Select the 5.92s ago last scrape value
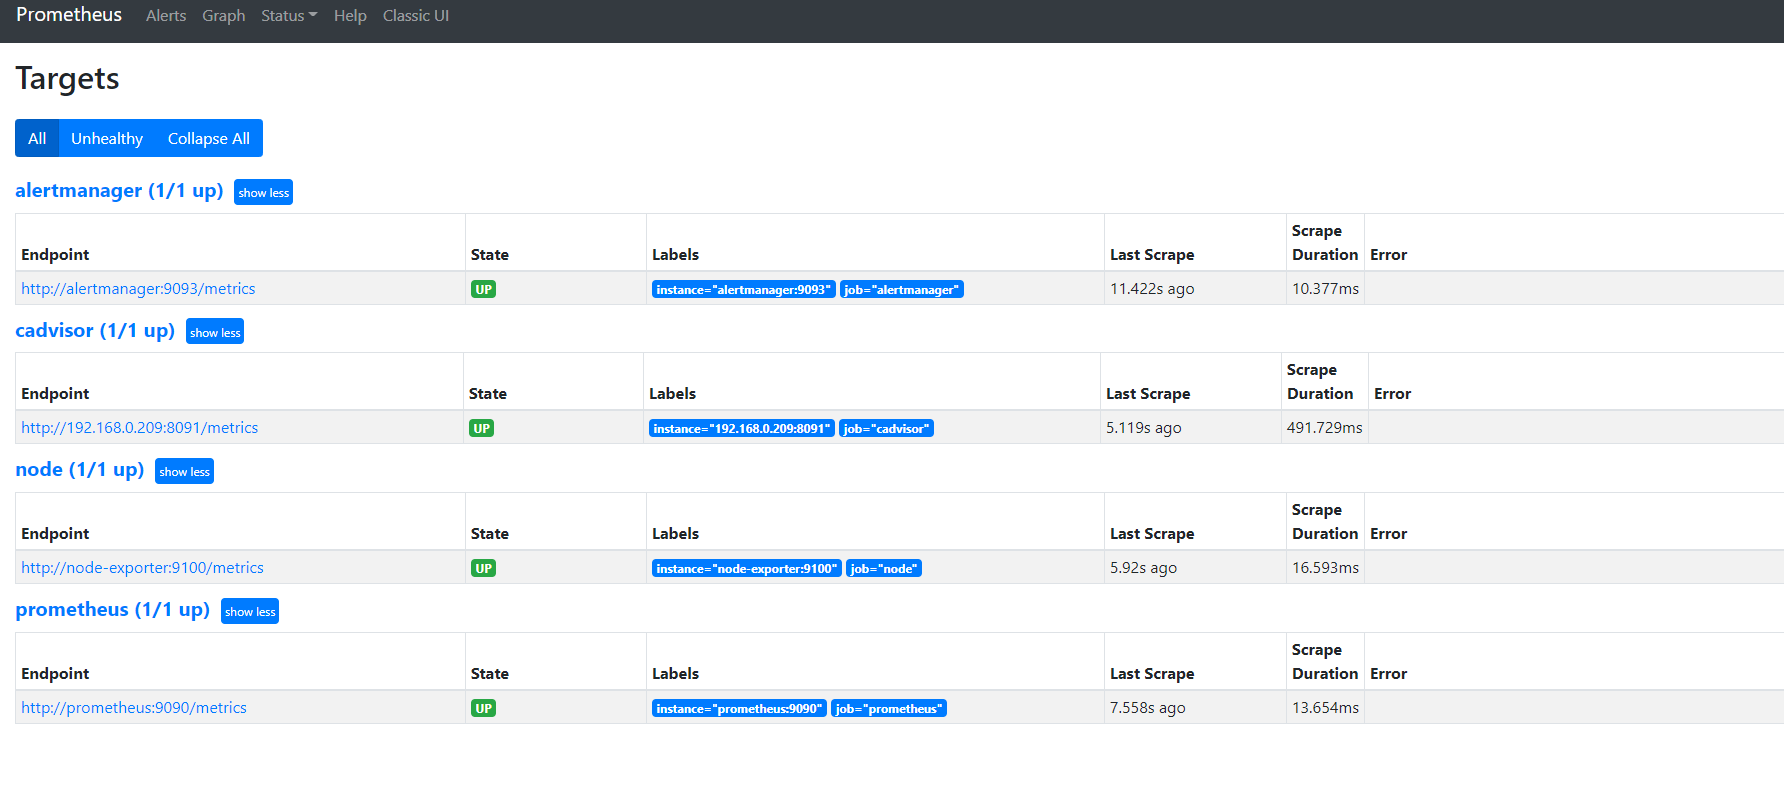The height and width of the screenshot is (811, 1784). tap(1143, 567)
